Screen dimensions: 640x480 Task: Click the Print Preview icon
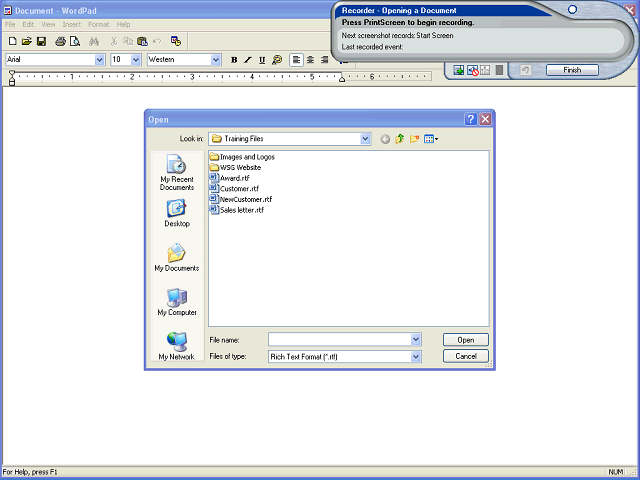75,41
